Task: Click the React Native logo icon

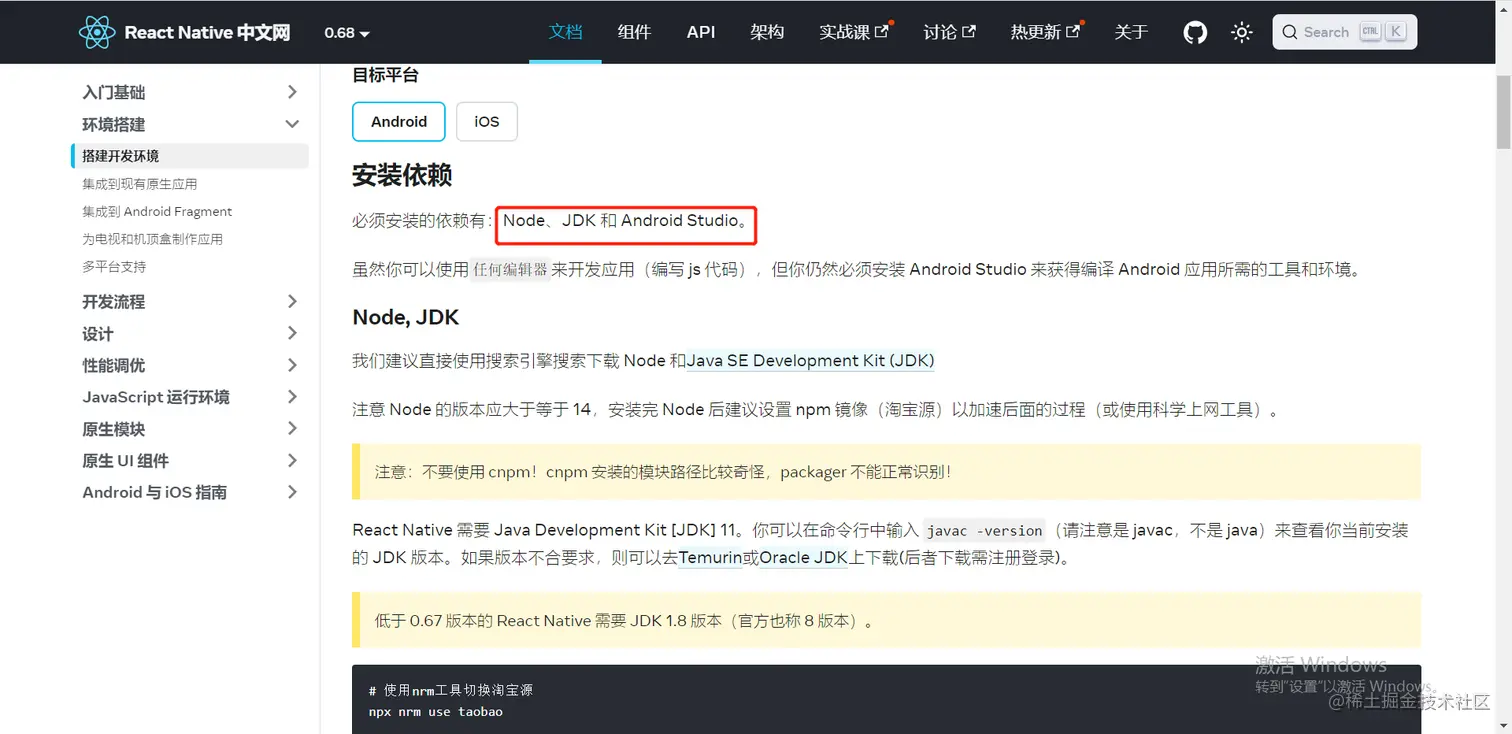Action: [x=97, y=31]
